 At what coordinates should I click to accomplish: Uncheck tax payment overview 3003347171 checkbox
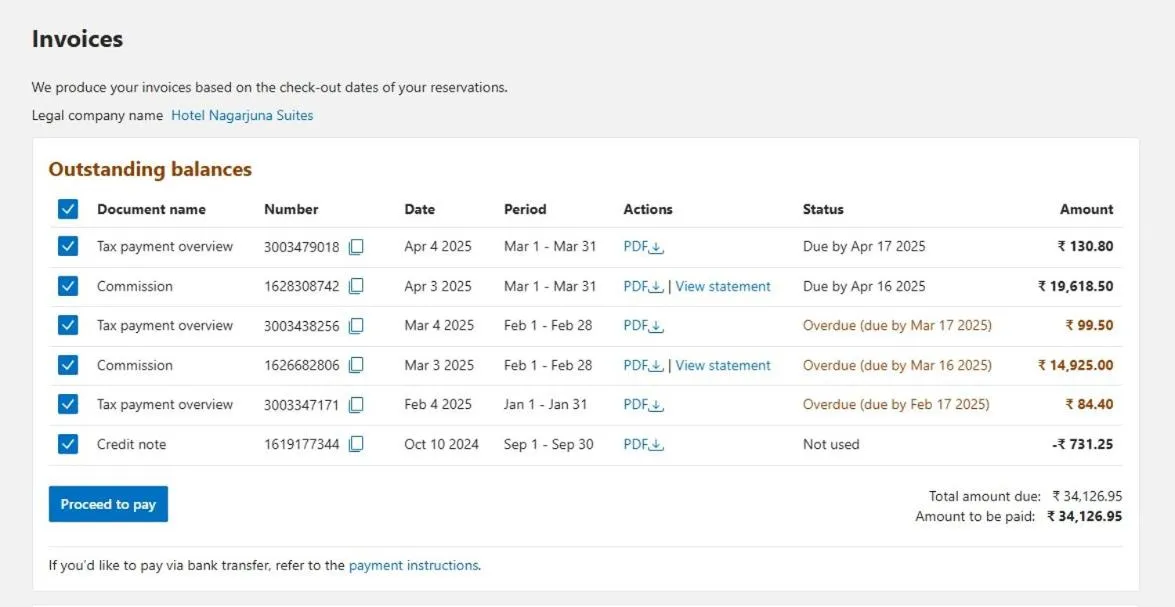[x=68, y=405]
